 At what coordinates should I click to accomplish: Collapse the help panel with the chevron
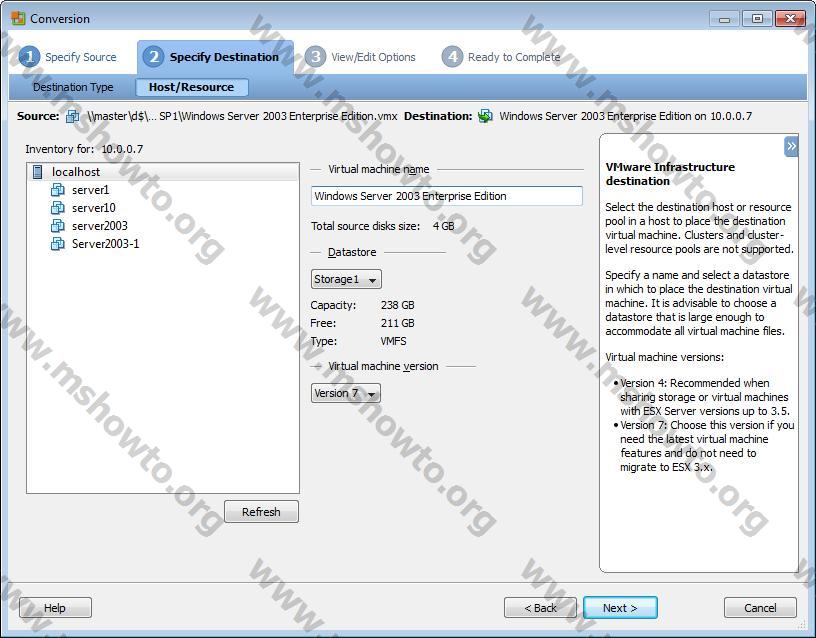click(x=791, y=147)
